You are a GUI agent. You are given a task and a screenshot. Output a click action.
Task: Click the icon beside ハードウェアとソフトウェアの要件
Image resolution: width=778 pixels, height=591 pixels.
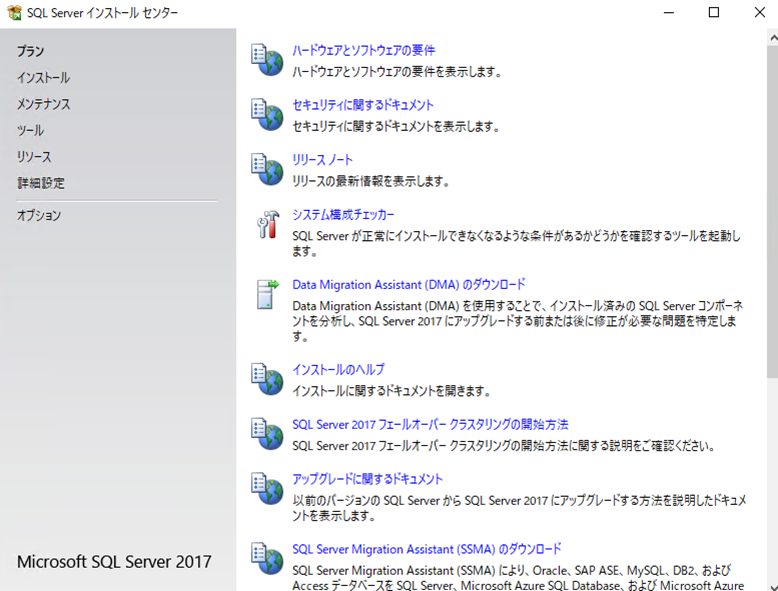(267, 60)
